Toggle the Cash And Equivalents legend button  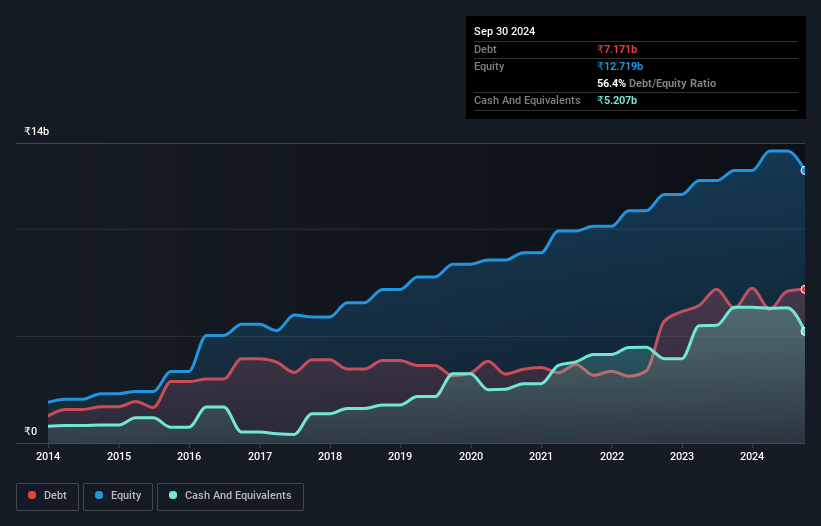[230, 496]
